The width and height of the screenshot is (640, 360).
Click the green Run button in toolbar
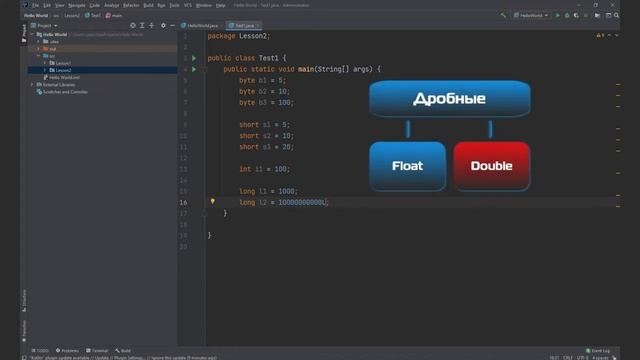[558, 15]
